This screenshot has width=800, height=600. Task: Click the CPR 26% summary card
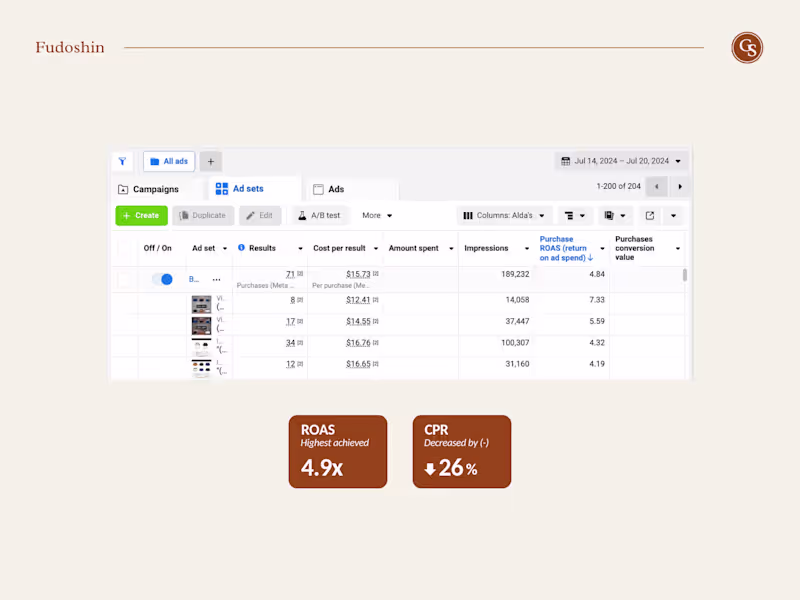coord(462,452)
